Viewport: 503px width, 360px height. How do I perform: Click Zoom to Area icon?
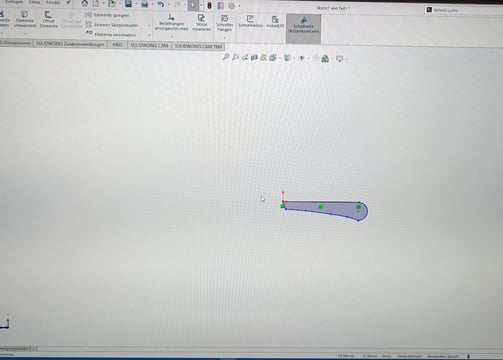pyautogui.click(x=235, y=57)
